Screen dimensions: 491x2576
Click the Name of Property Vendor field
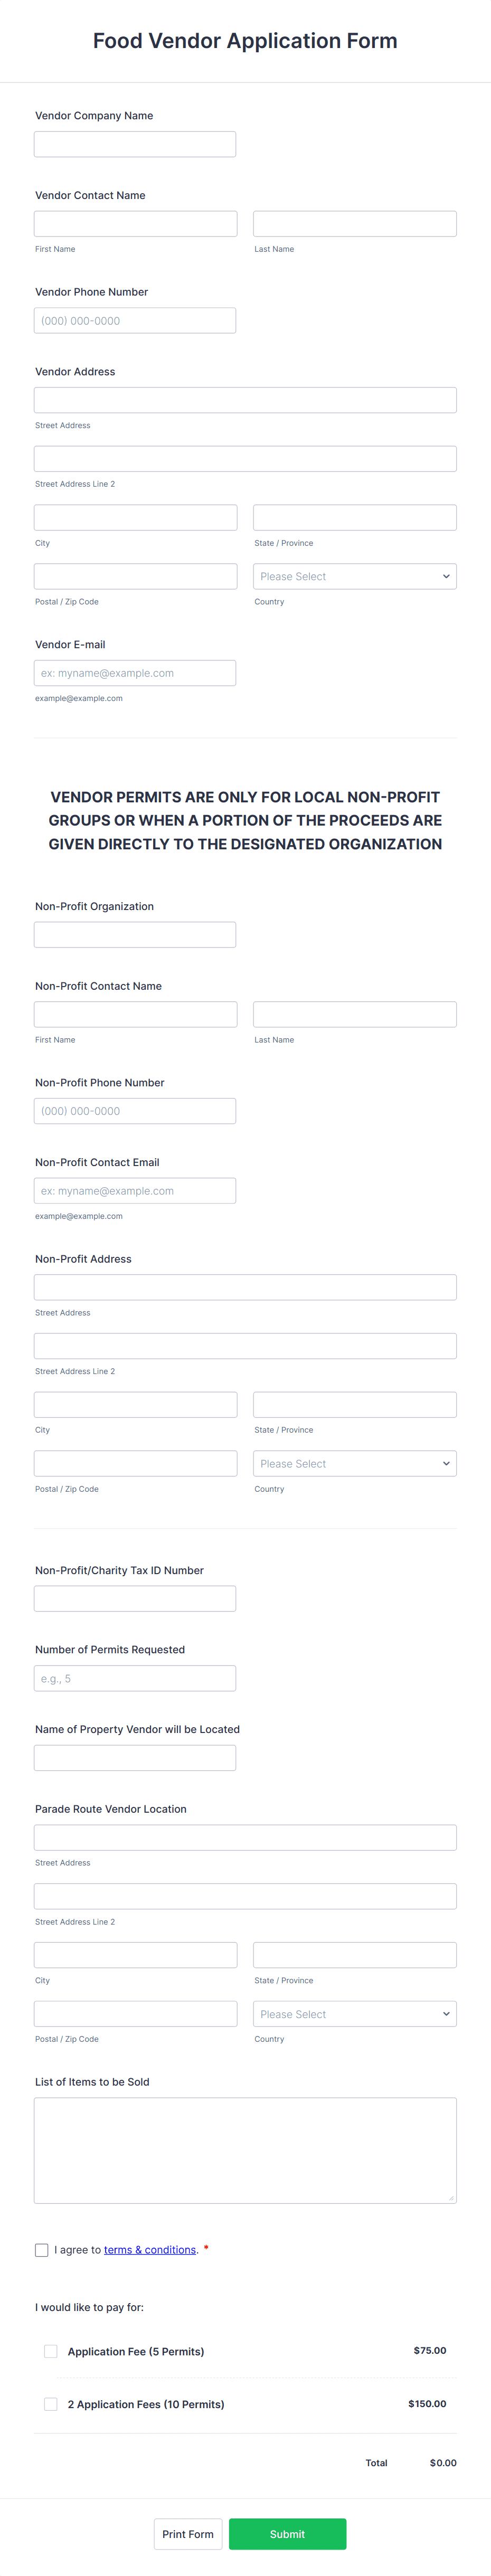coord(135,1757)
